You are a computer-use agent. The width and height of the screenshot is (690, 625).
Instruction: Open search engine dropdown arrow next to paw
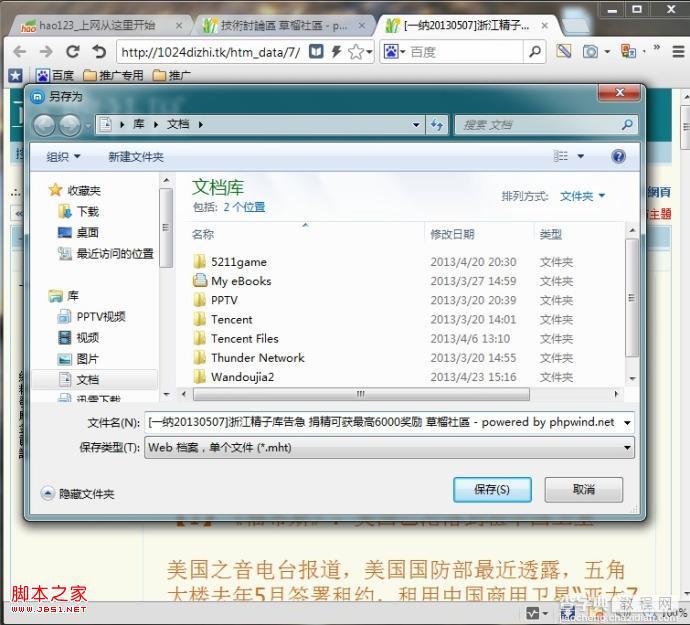(402, 52)
